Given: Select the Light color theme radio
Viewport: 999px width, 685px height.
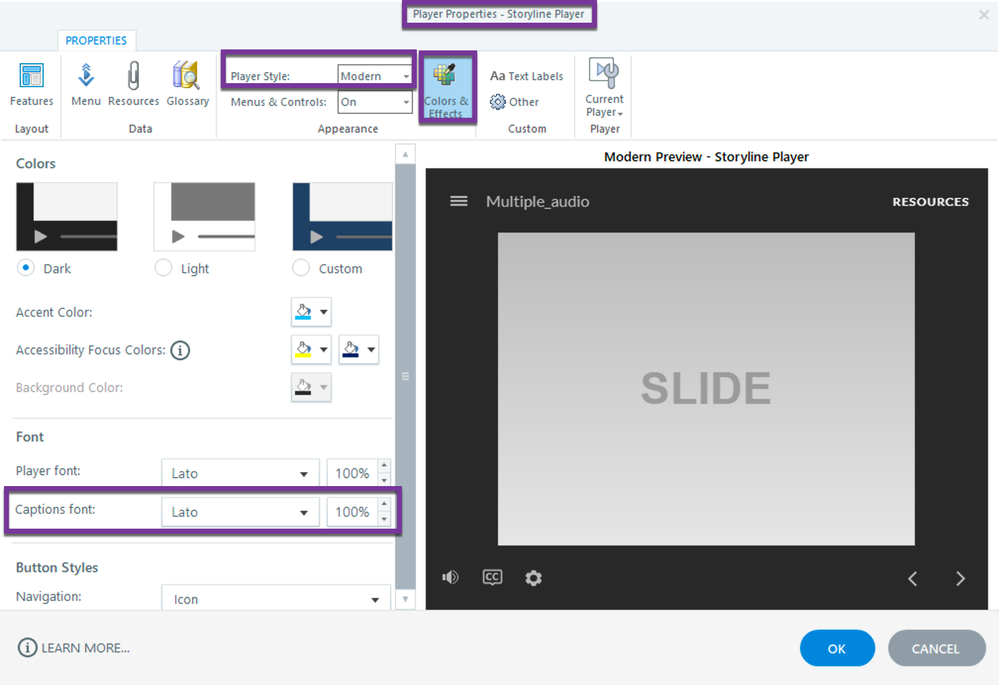Looking at the screenshot, I should [163, 268].
